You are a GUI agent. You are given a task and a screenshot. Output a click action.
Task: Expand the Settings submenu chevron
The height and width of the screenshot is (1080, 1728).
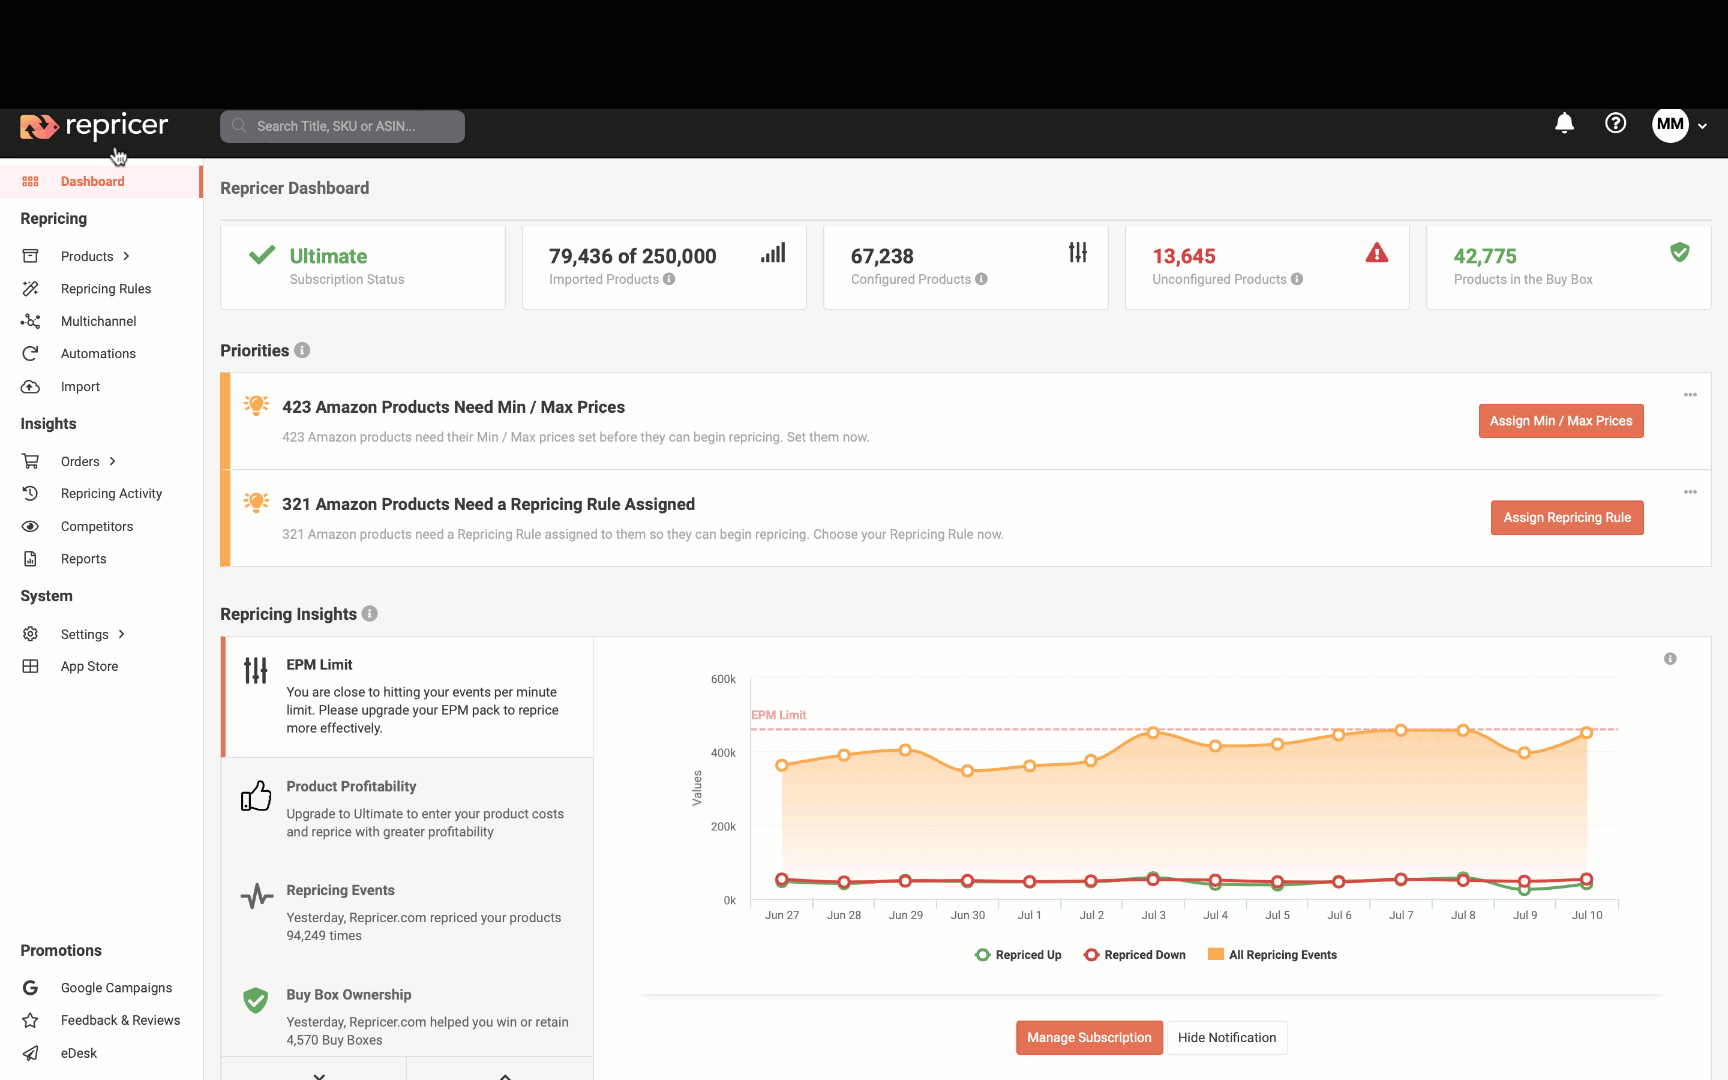point(122,634)
